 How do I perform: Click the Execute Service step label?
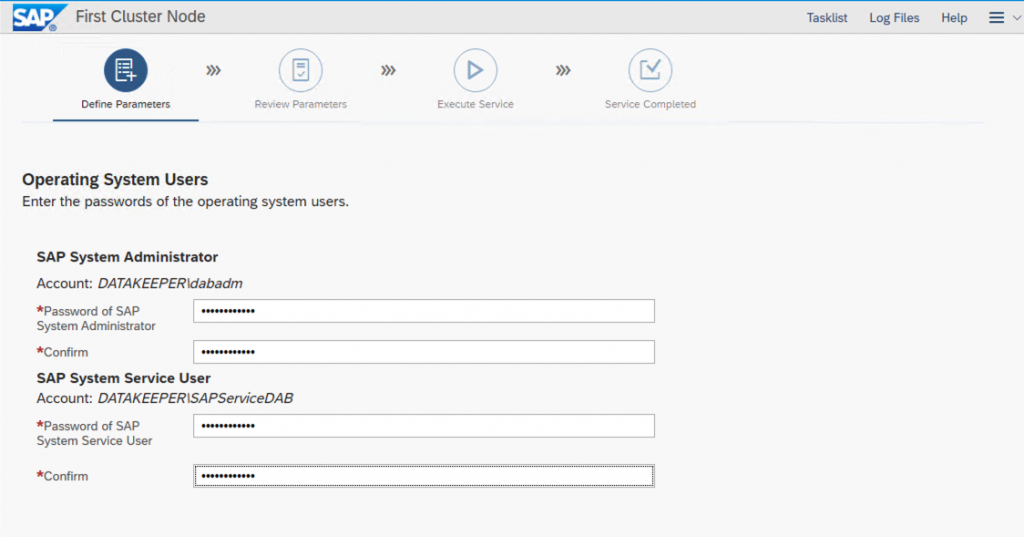pos(475,104)
